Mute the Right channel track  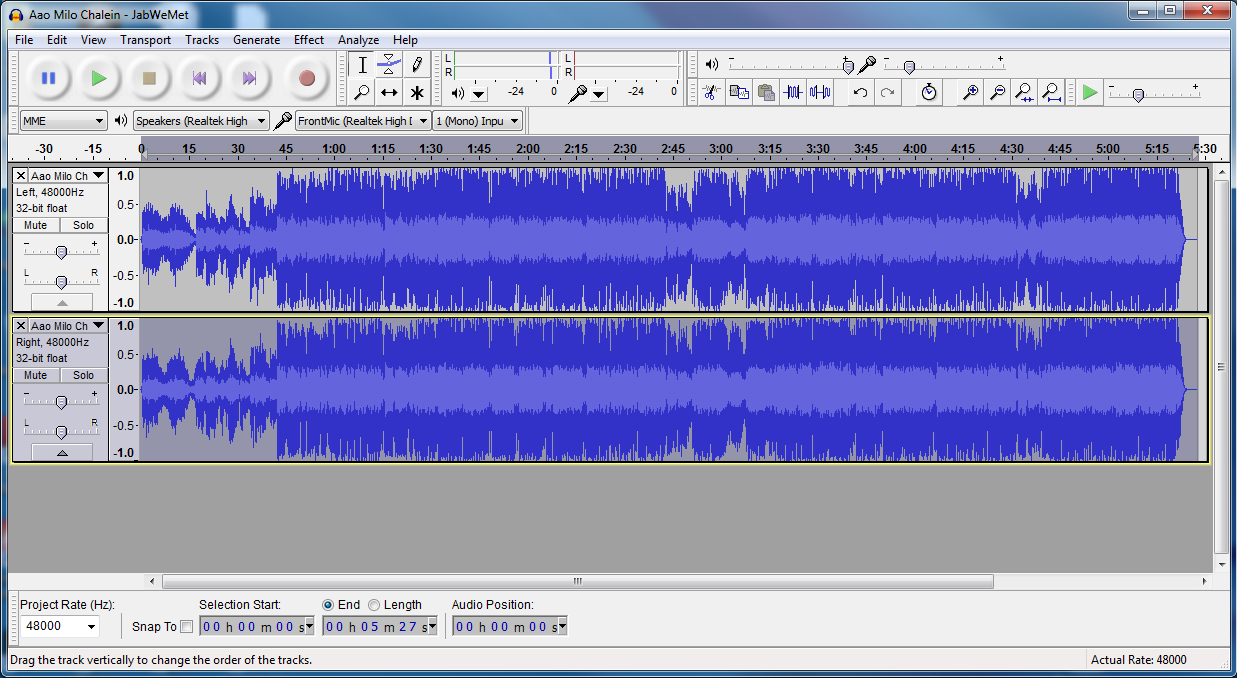pos(35,375)
